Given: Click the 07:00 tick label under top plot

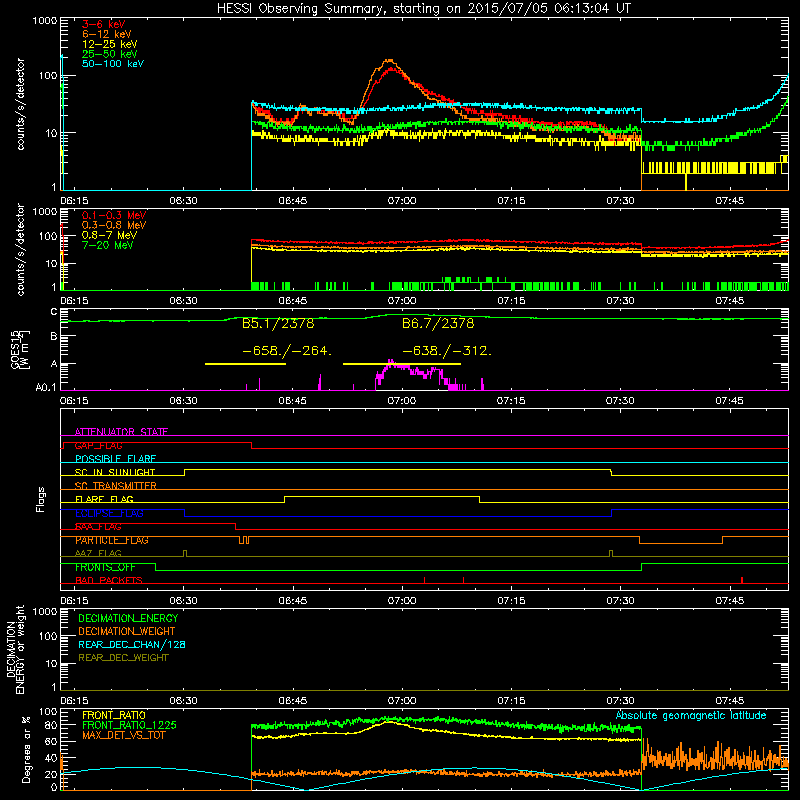Looking at the screenshot, I should click(x=402, y=201).
